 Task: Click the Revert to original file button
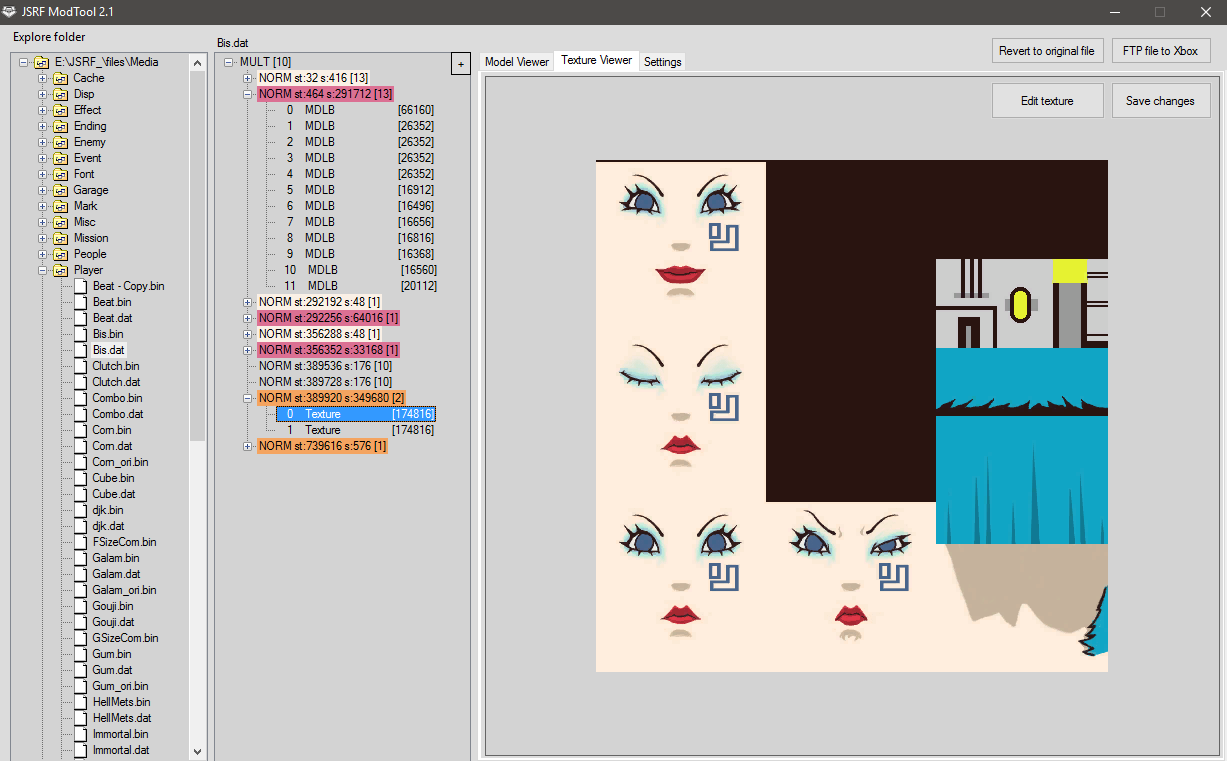pyautogui.click(x=1047, y=50)
